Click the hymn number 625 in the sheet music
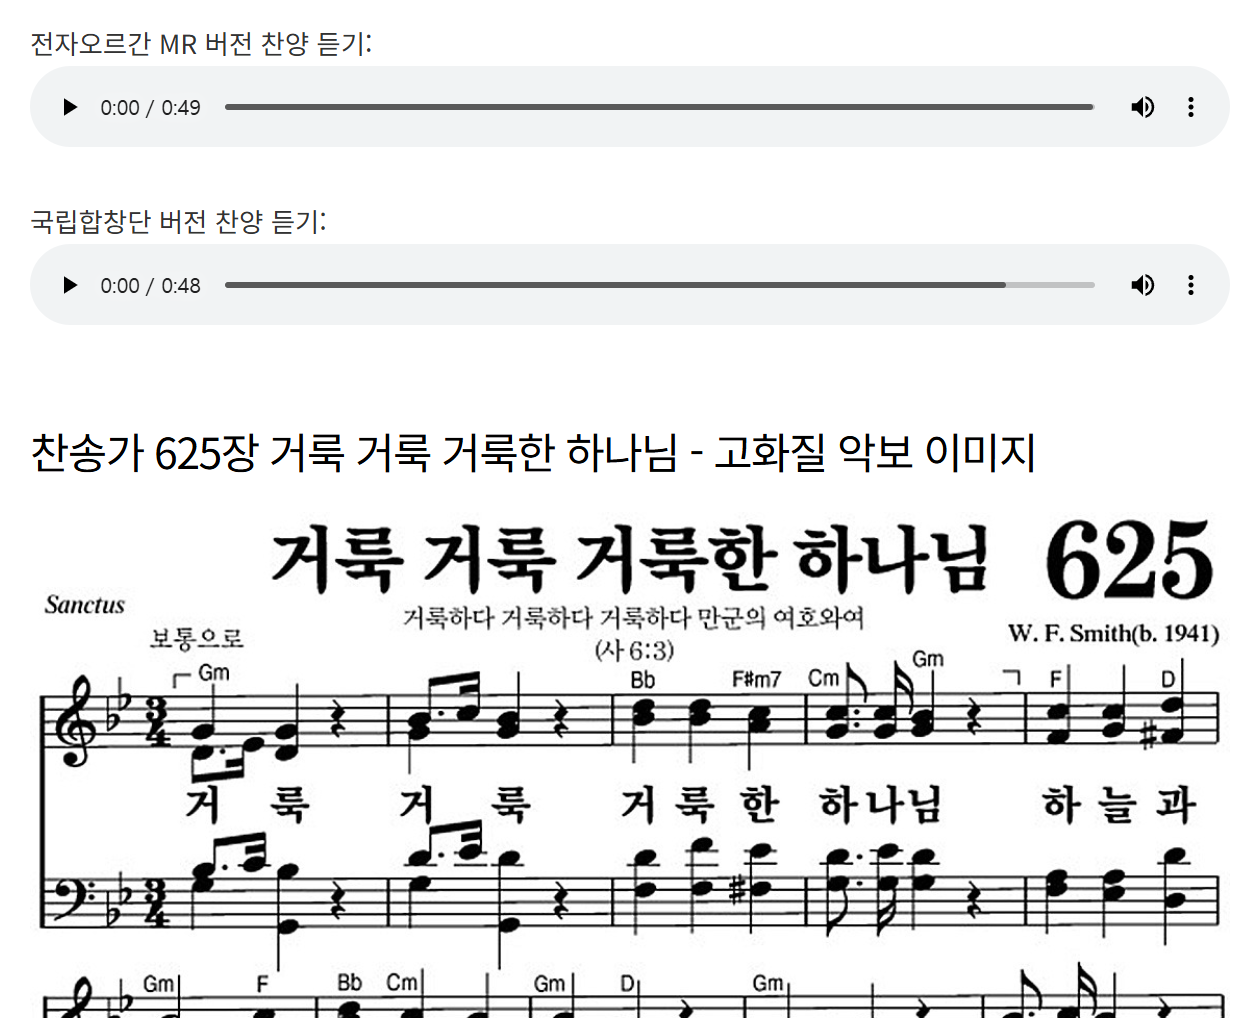Viewport: 1257px width, 1018px height. tap(1129, 560)
